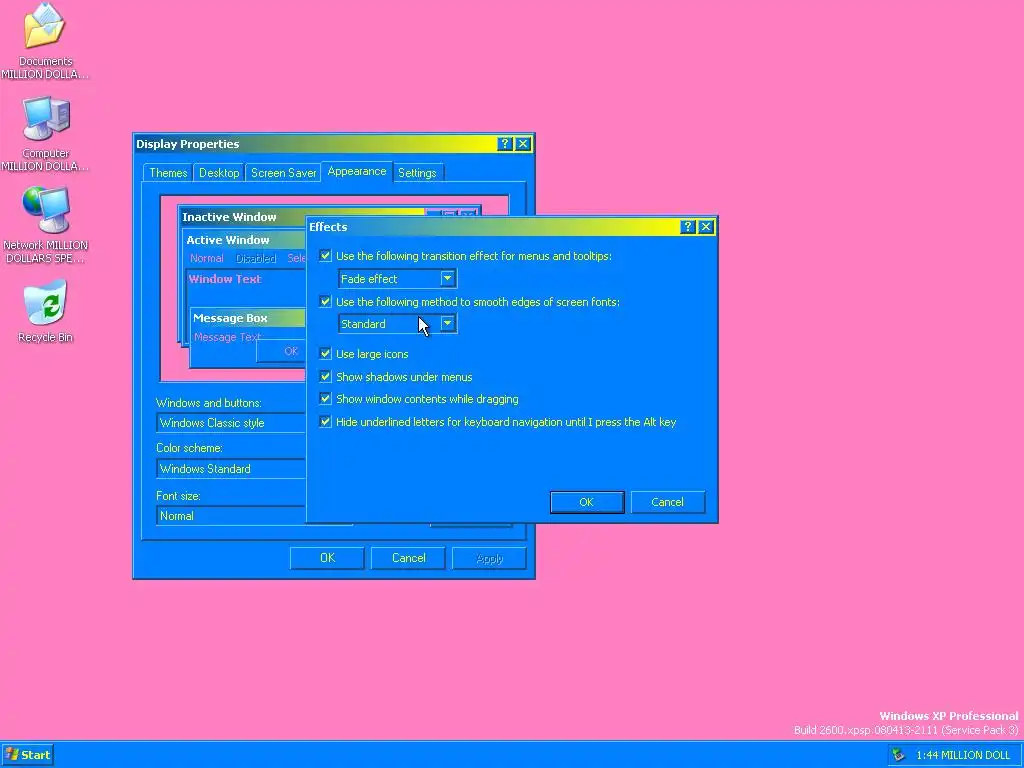This screenshot has height=768, width=1024.
Task: Select the Appearance tab
Action: pyautogui.click(x=357, y=172)
